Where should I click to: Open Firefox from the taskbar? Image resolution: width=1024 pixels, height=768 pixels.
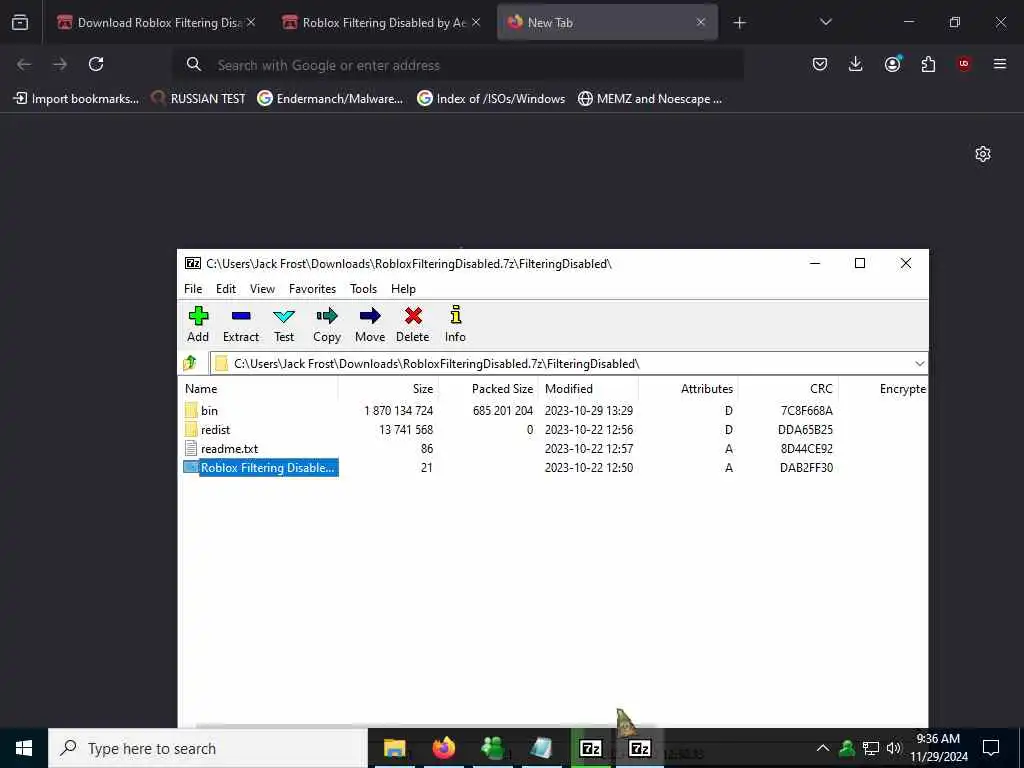[x=443, y=748]
